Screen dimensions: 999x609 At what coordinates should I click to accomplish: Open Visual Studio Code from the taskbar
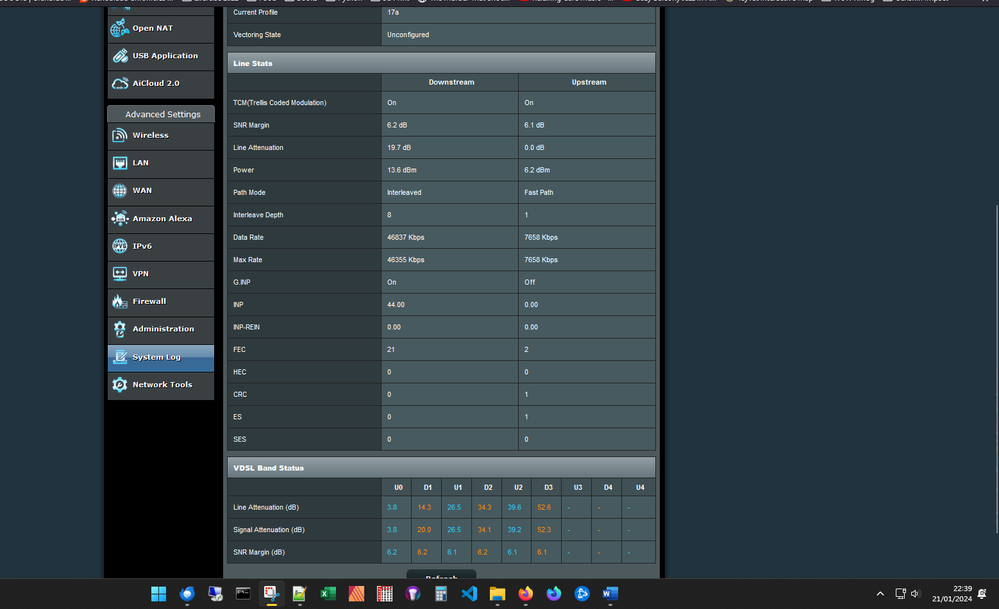pos(469,594)
